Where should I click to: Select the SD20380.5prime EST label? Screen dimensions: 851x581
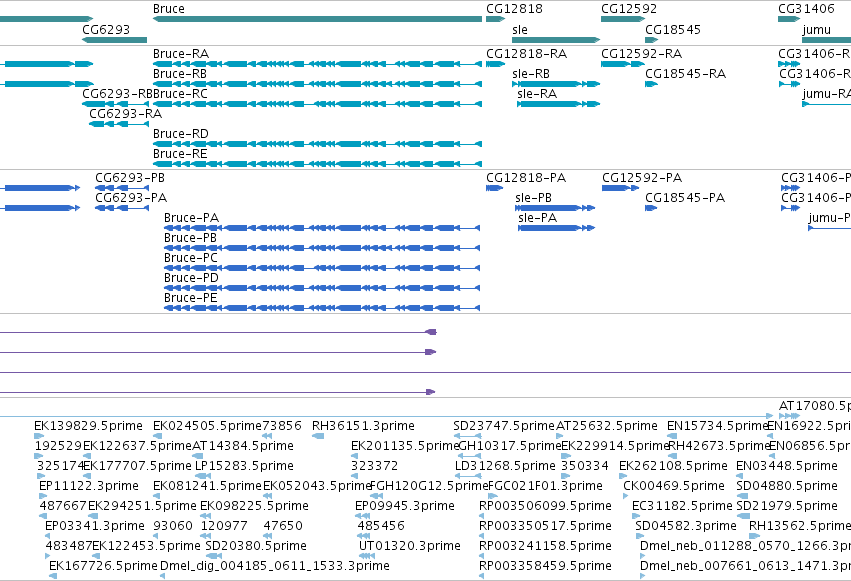[x=256, y=546]
